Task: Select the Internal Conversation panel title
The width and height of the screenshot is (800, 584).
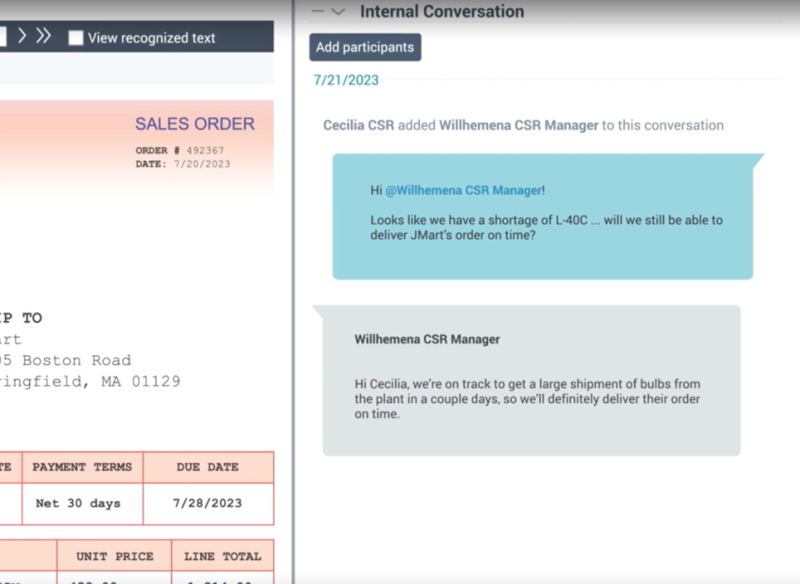Action: pos(441,12)
